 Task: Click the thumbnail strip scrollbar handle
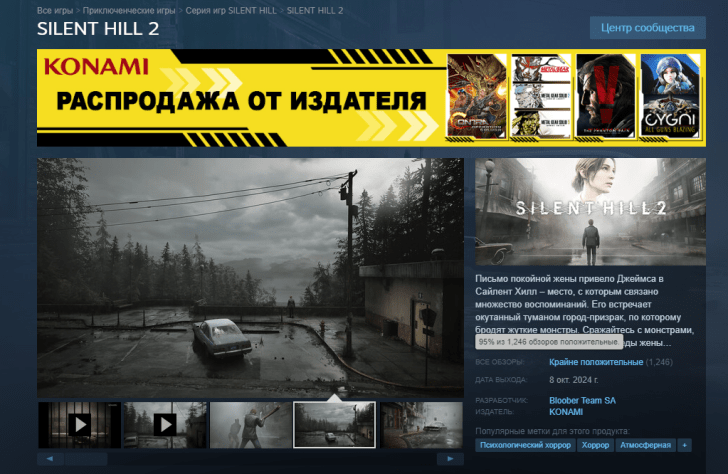coord(86,459)
